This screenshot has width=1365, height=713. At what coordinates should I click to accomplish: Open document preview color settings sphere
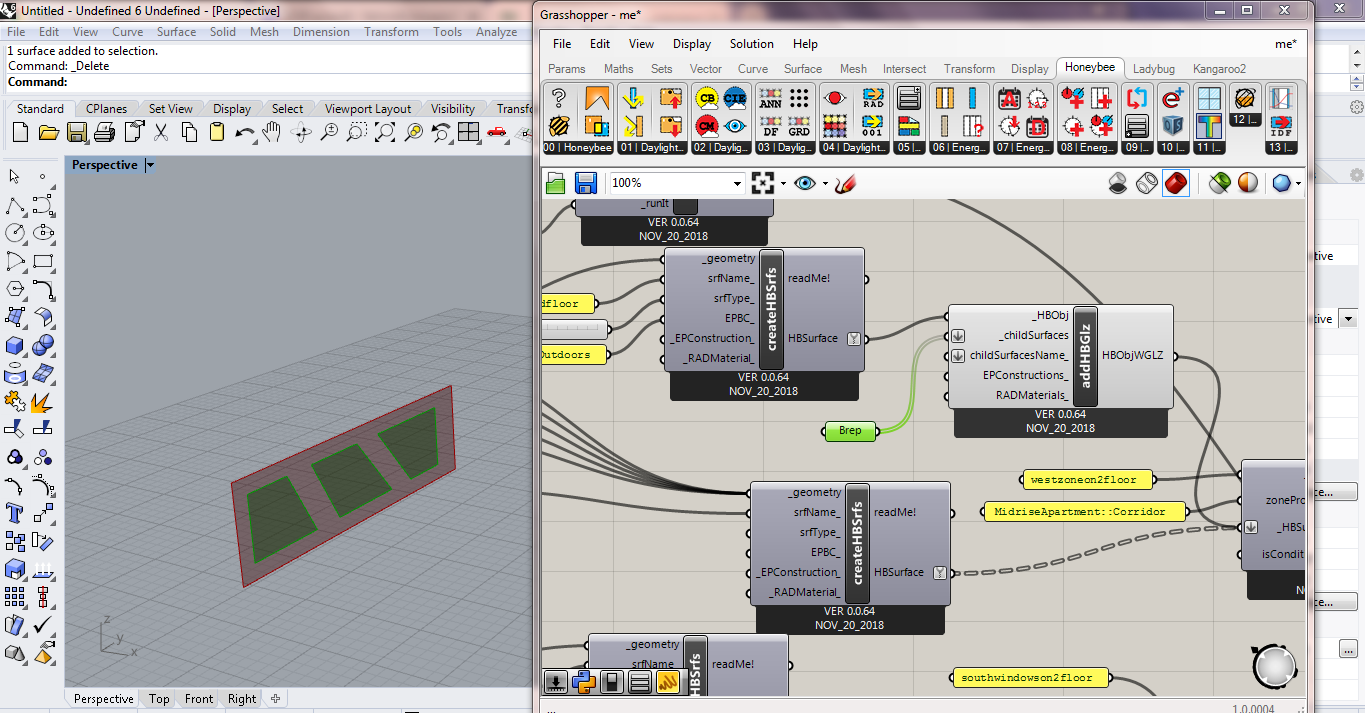pyautogui.click(x=1281, y=183)
